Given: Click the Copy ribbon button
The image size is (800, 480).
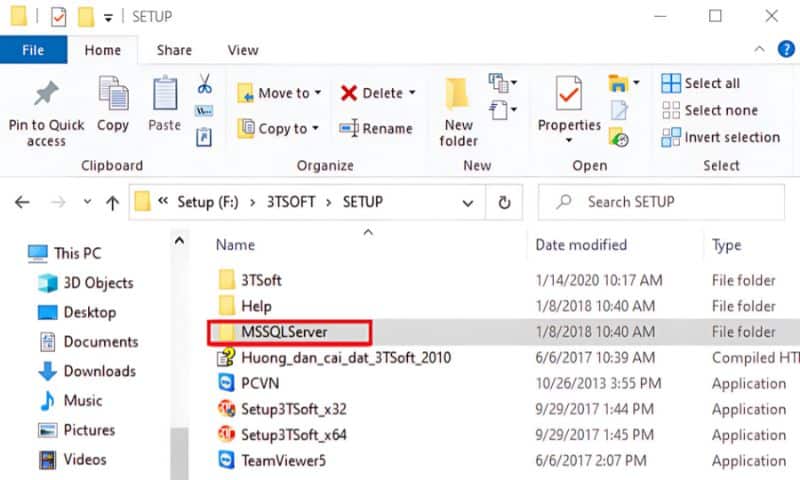Looking at the screenshot, I should coord(113,105).
